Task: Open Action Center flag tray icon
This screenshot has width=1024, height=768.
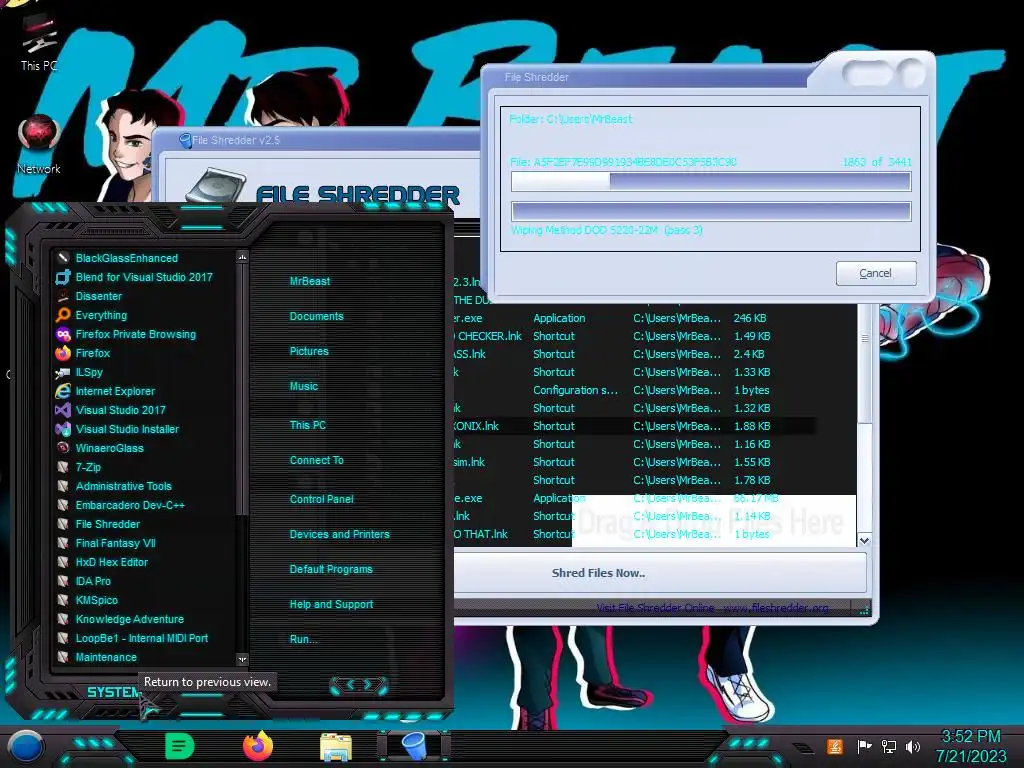Action: (864, 746)
